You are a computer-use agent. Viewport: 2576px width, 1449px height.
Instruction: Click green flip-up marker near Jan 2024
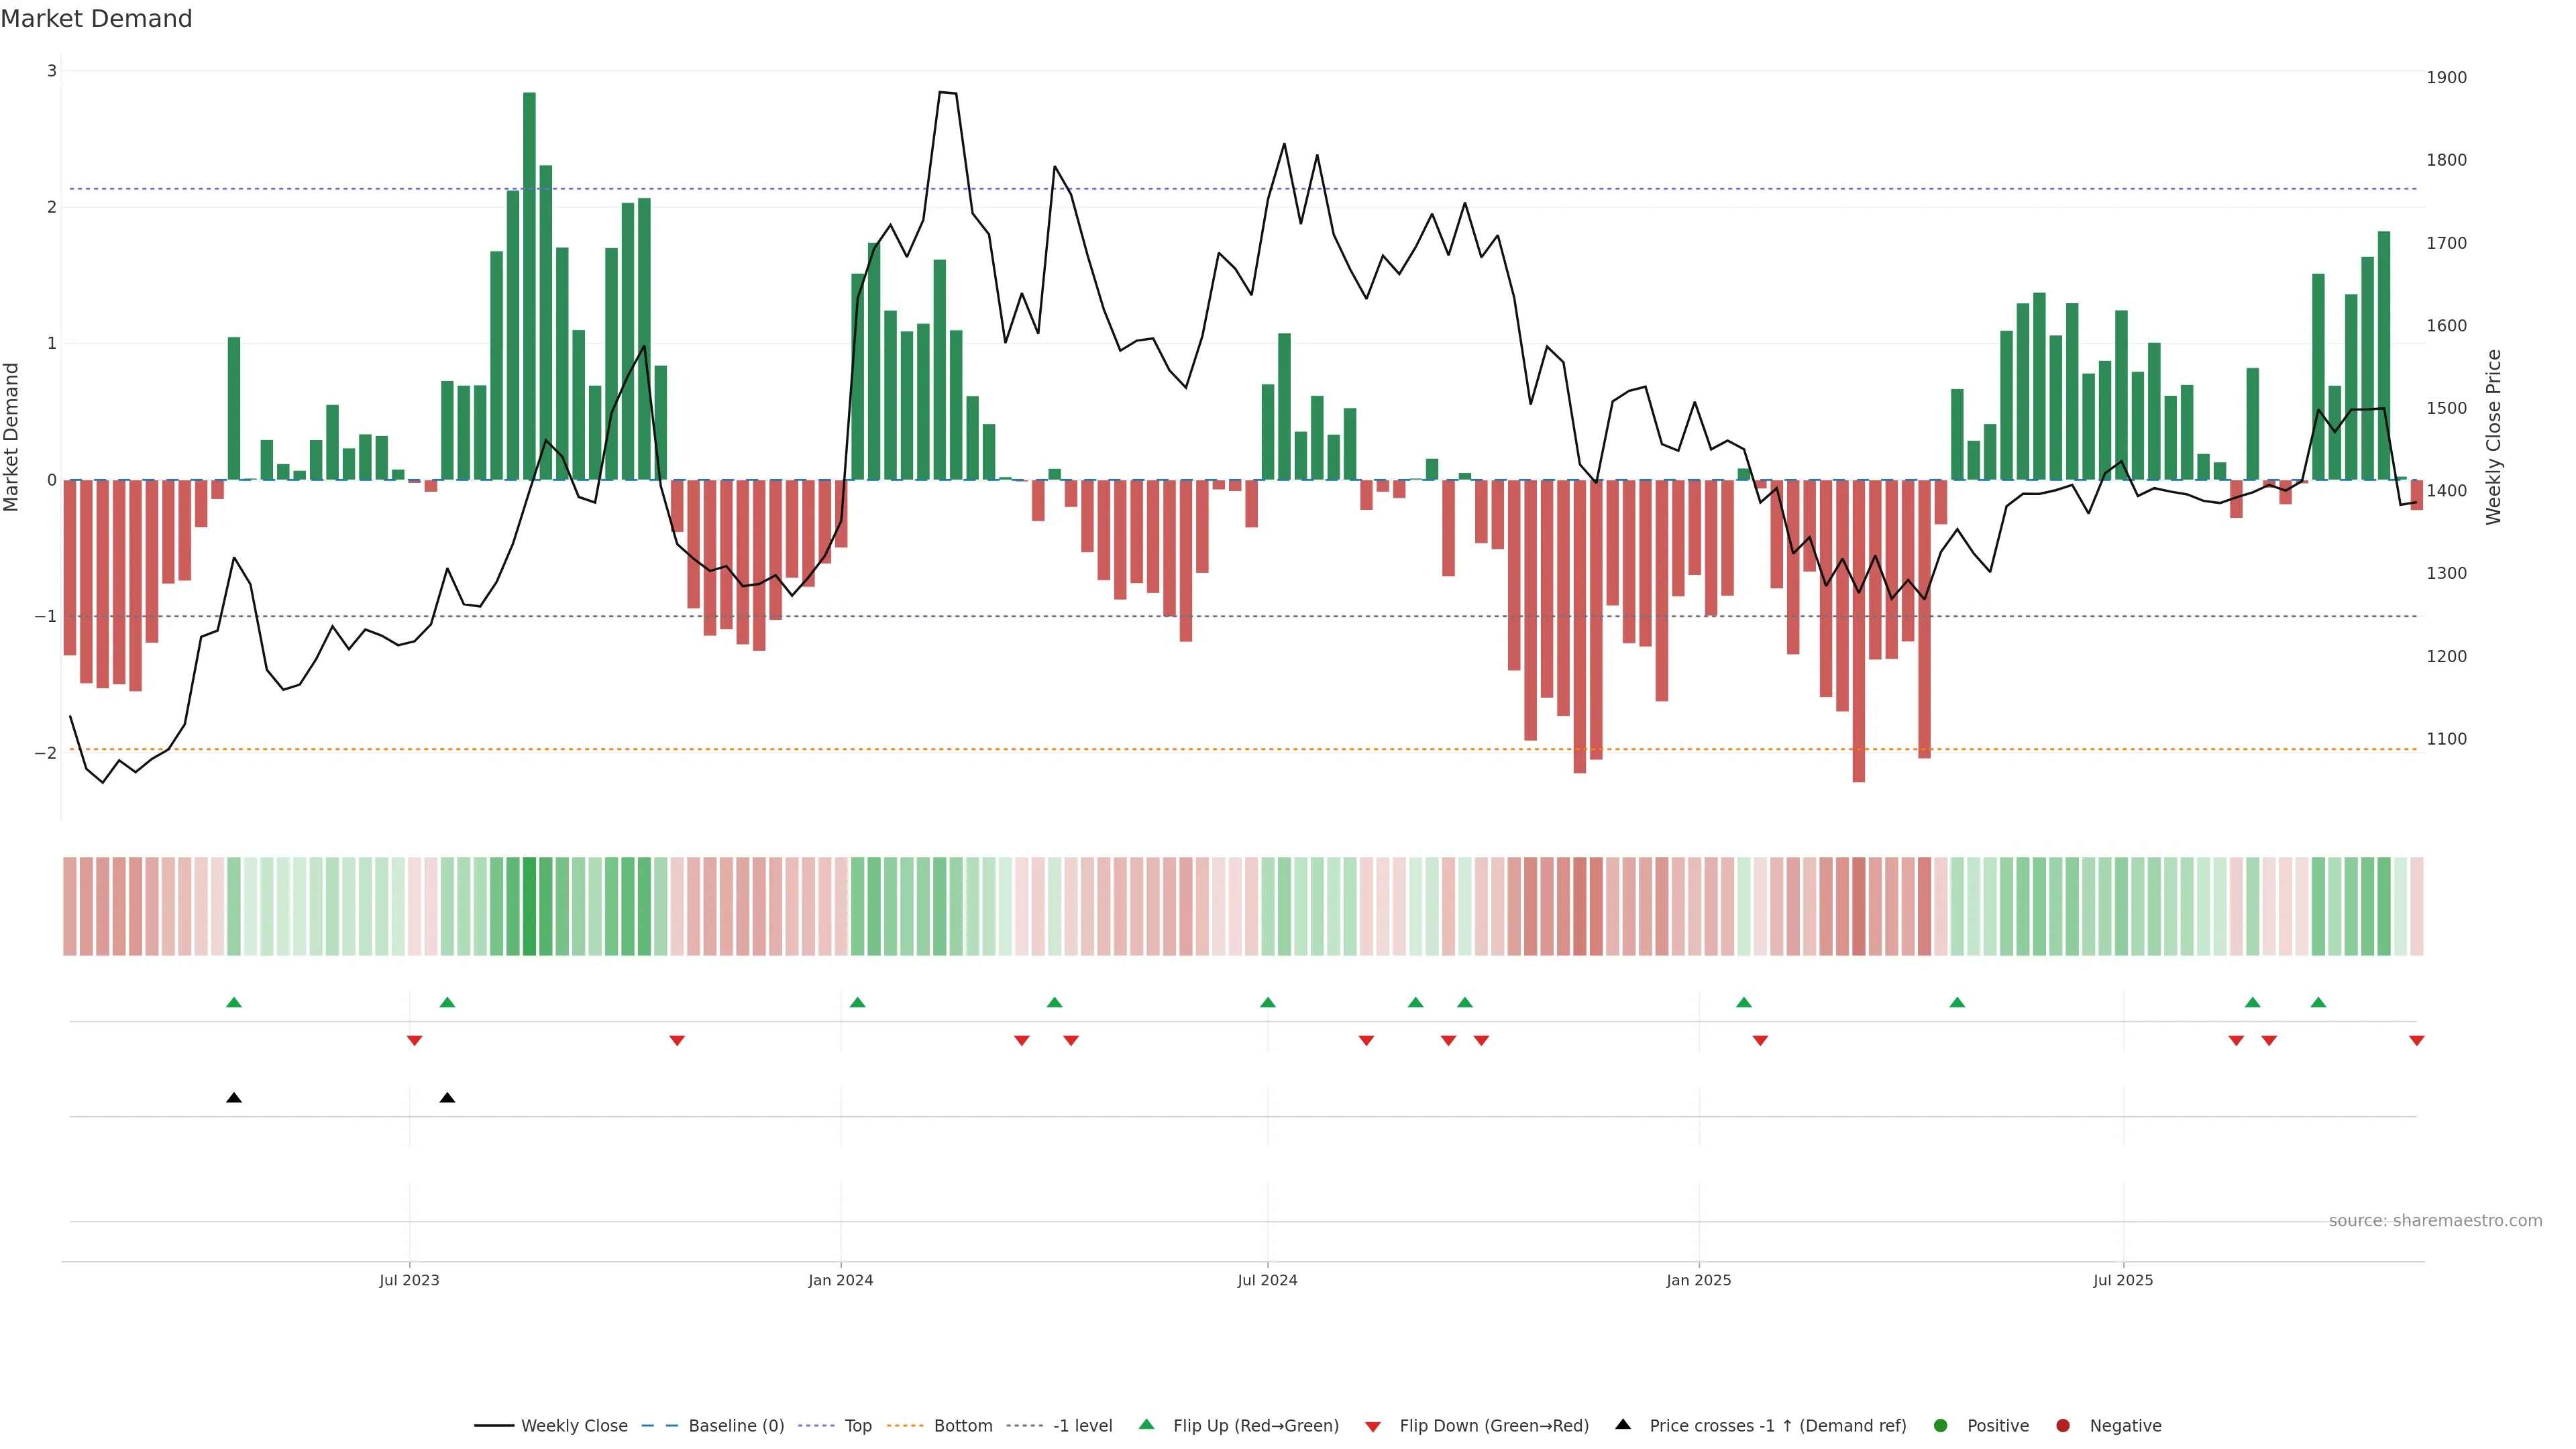point(857,1002)
